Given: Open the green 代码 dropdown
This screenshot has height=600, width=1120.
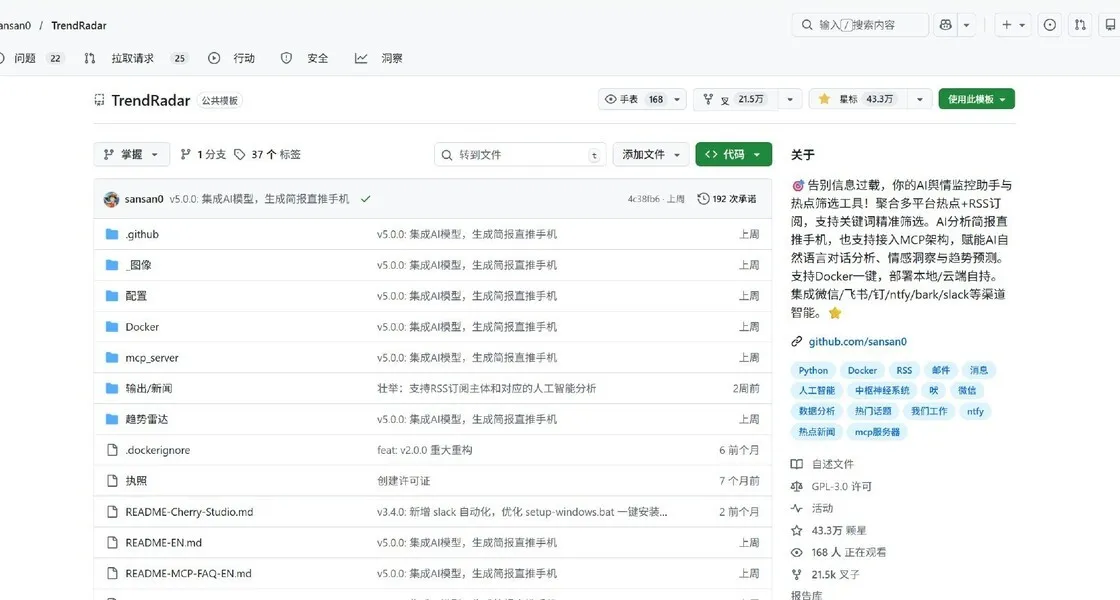Looking at the screenshot, I should point(733,154).
